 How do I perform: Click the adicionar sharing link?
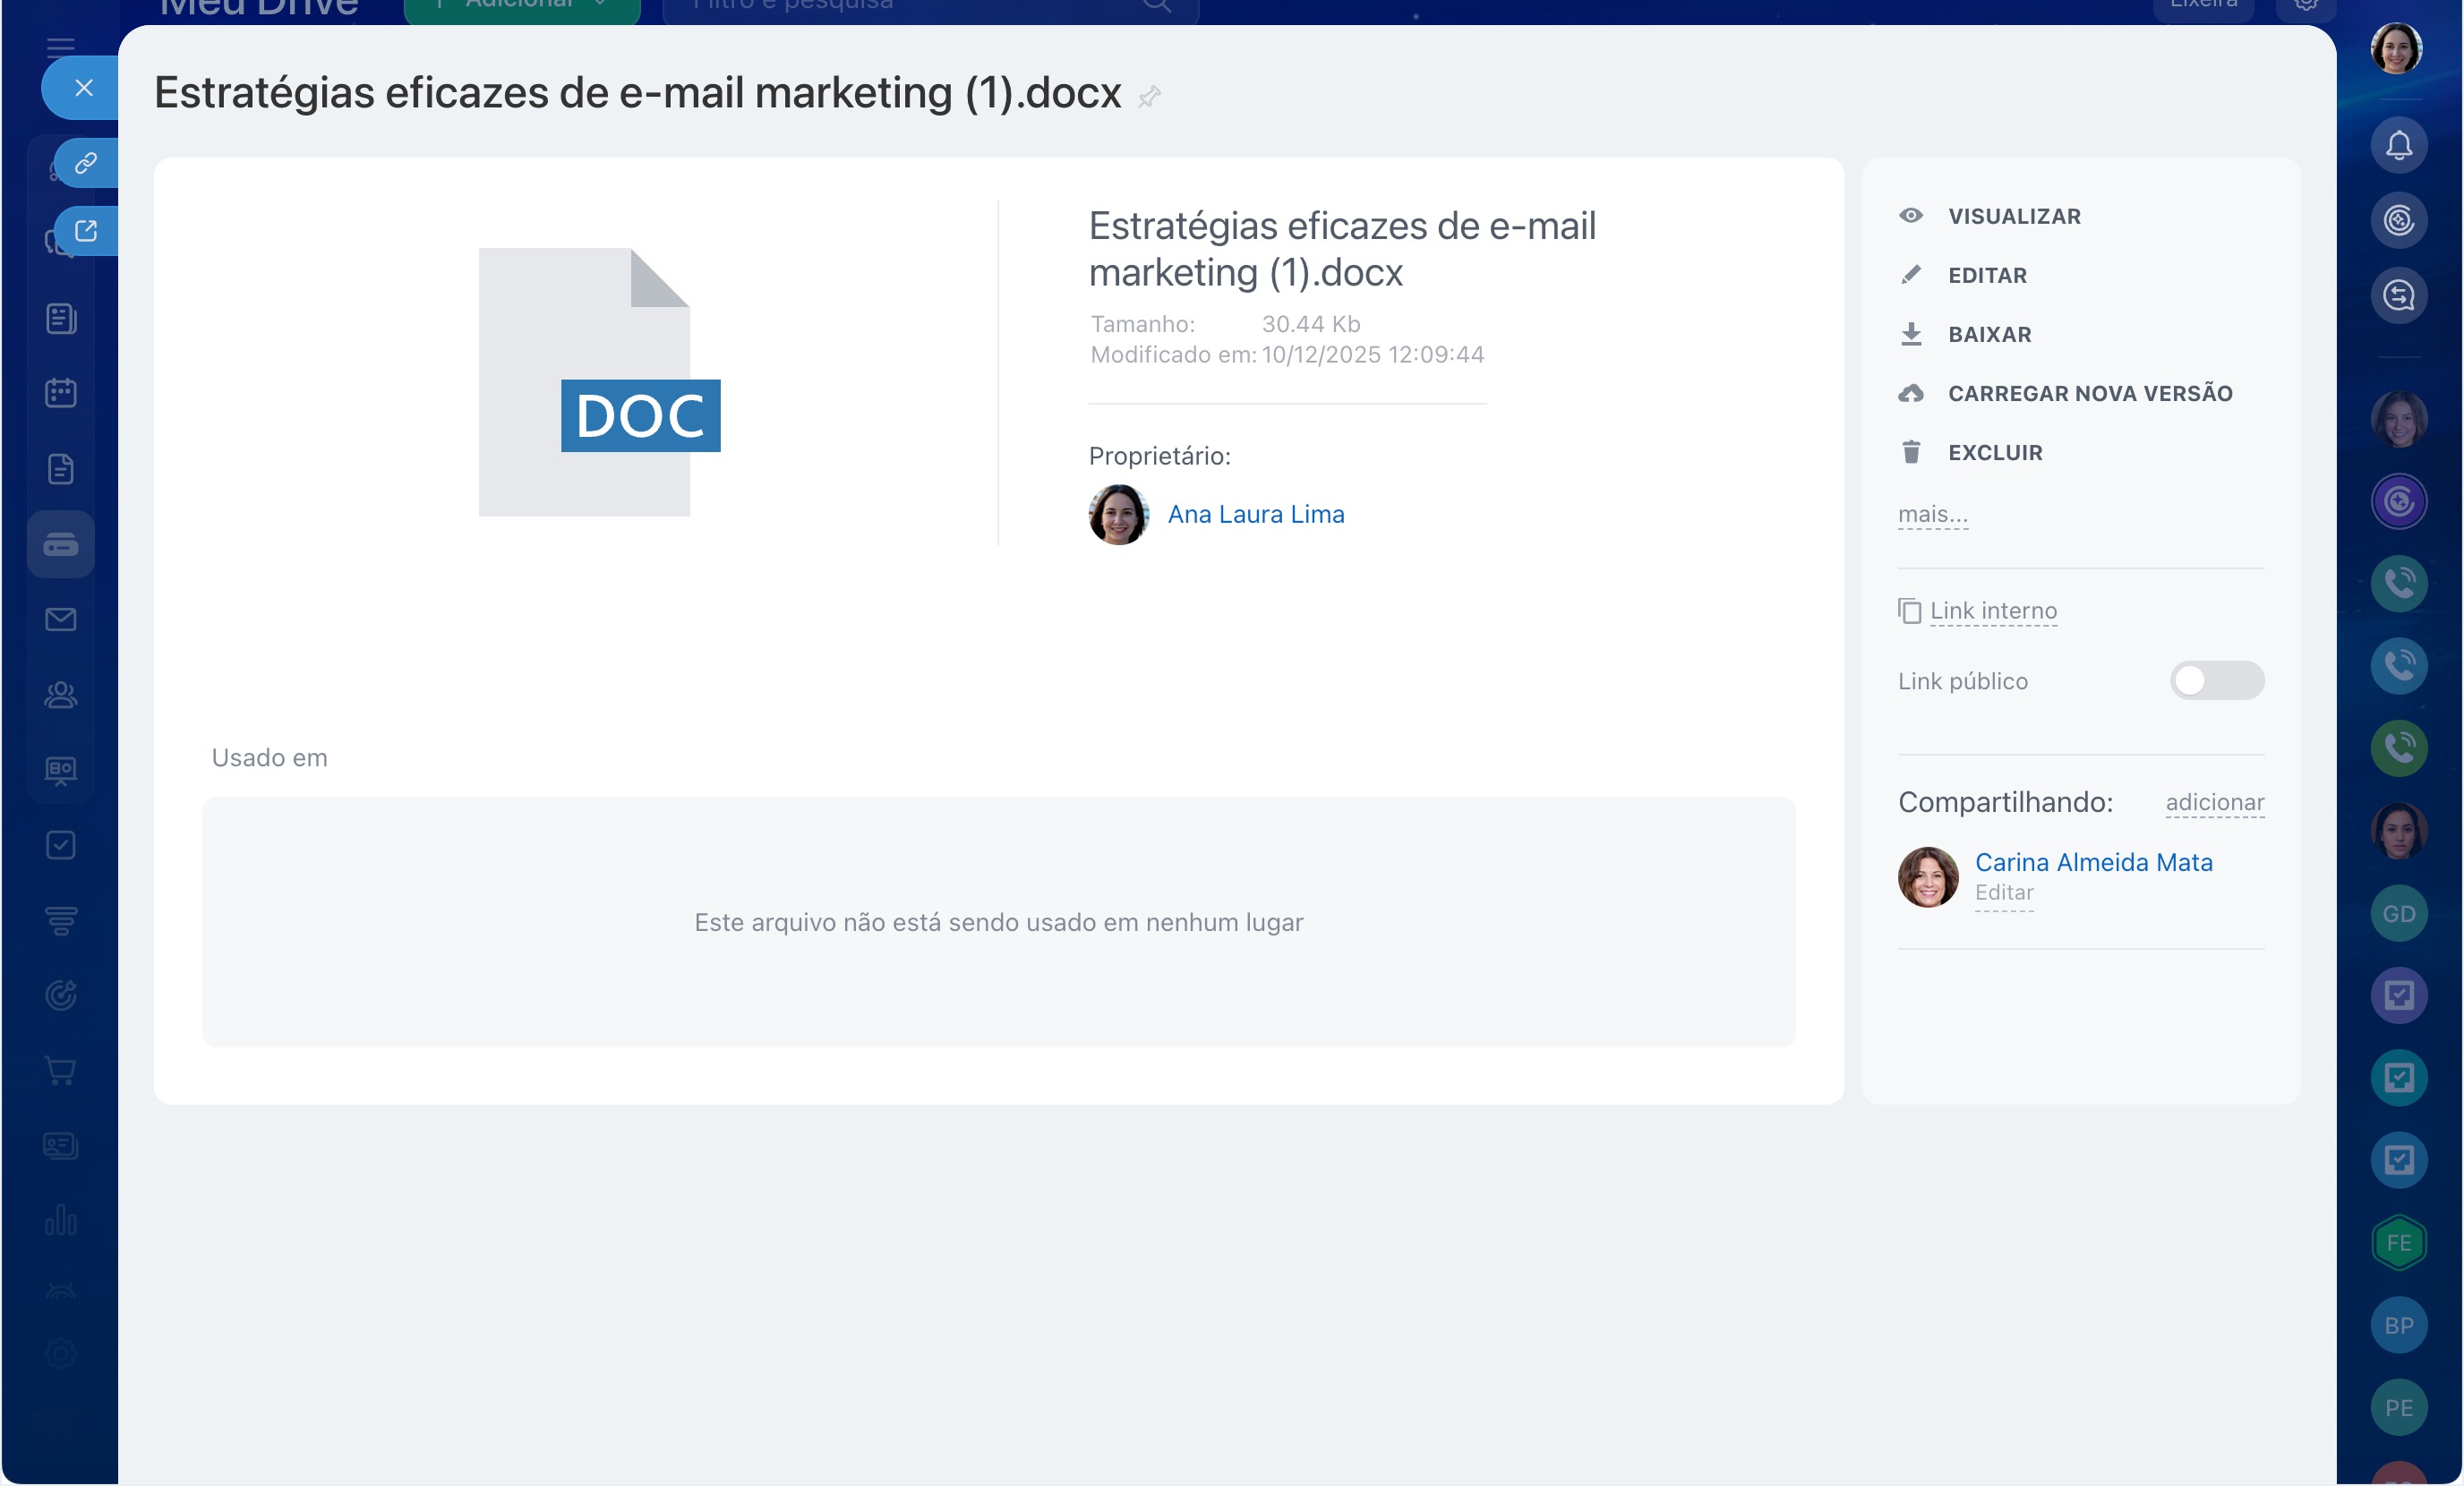2214,802
